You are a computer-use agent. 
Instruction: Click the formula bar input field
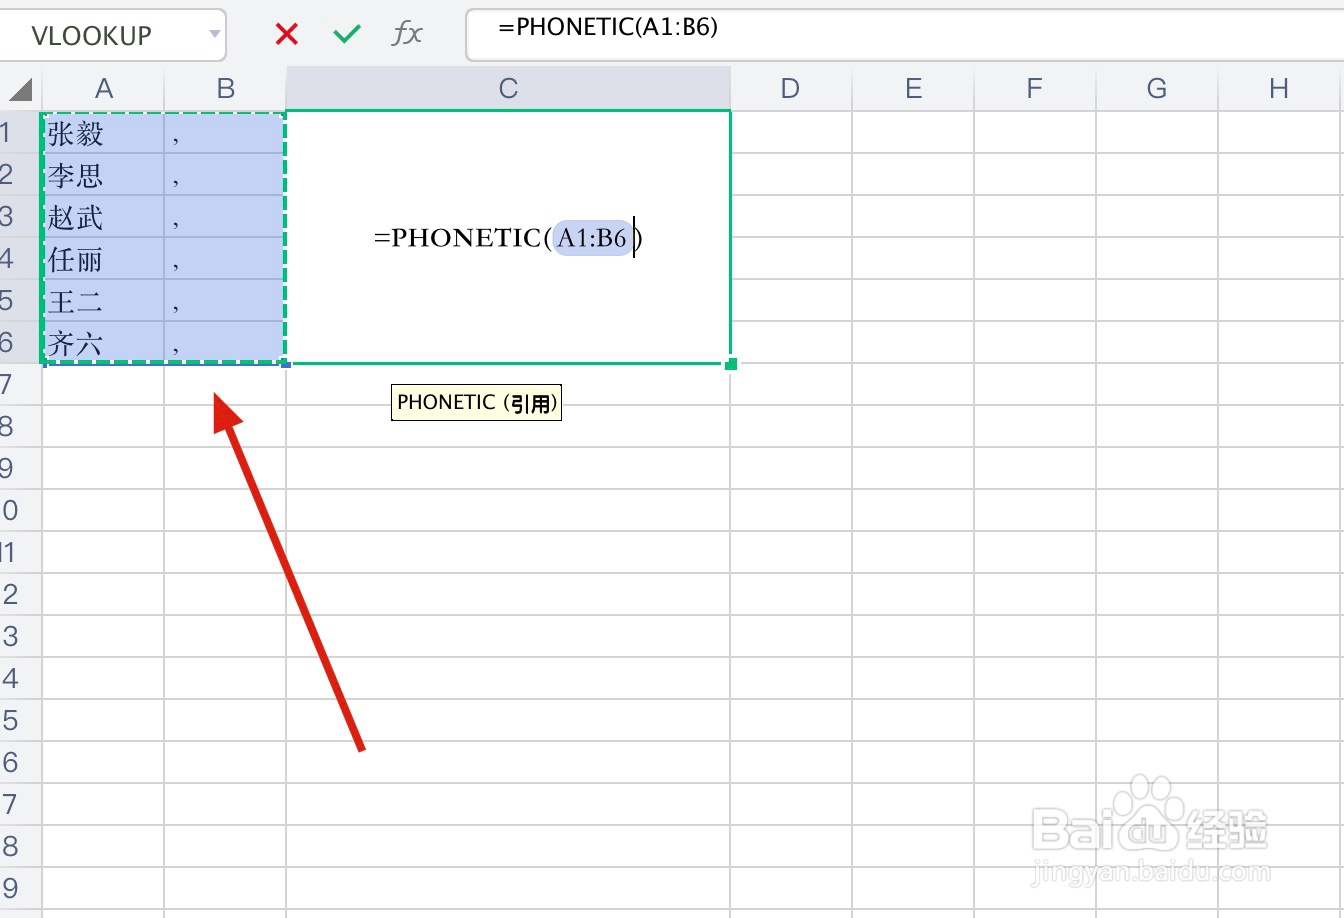point(905,34)
